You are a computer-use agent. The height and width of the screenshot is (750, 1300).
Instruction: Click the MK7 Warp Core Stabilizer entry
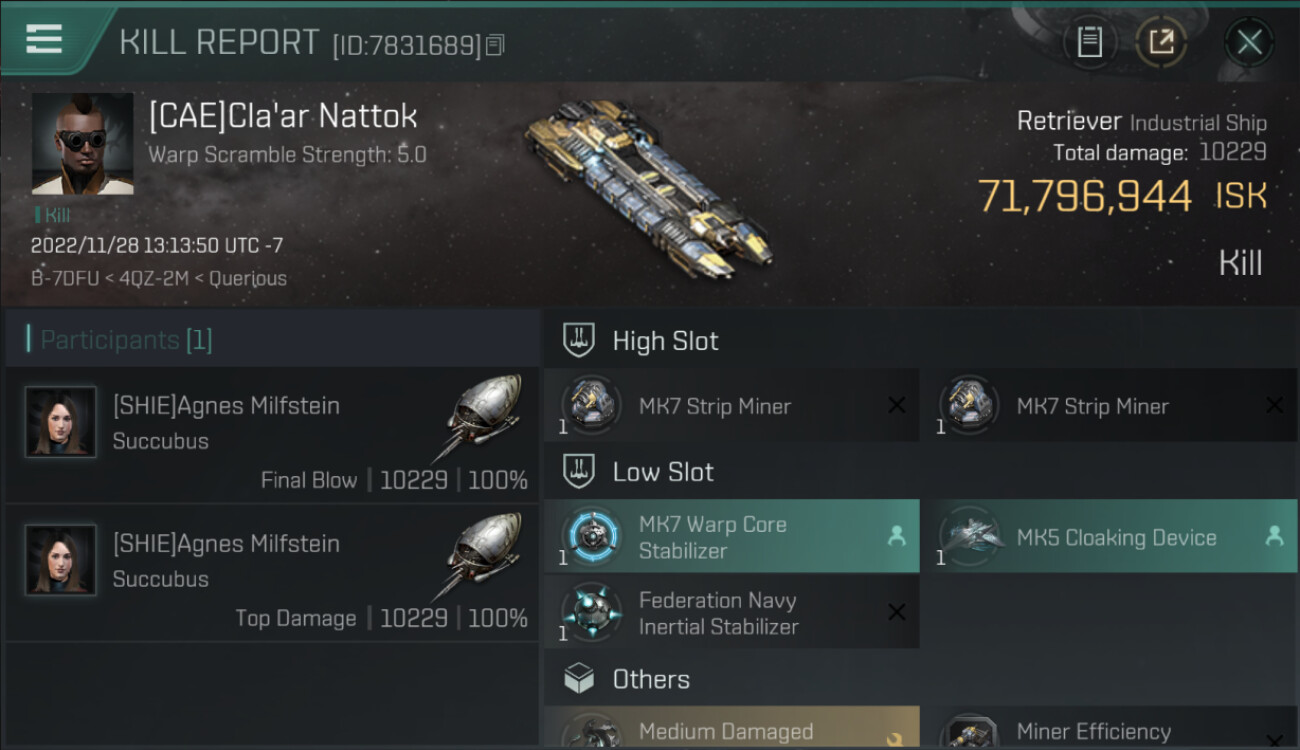(731, 537)
